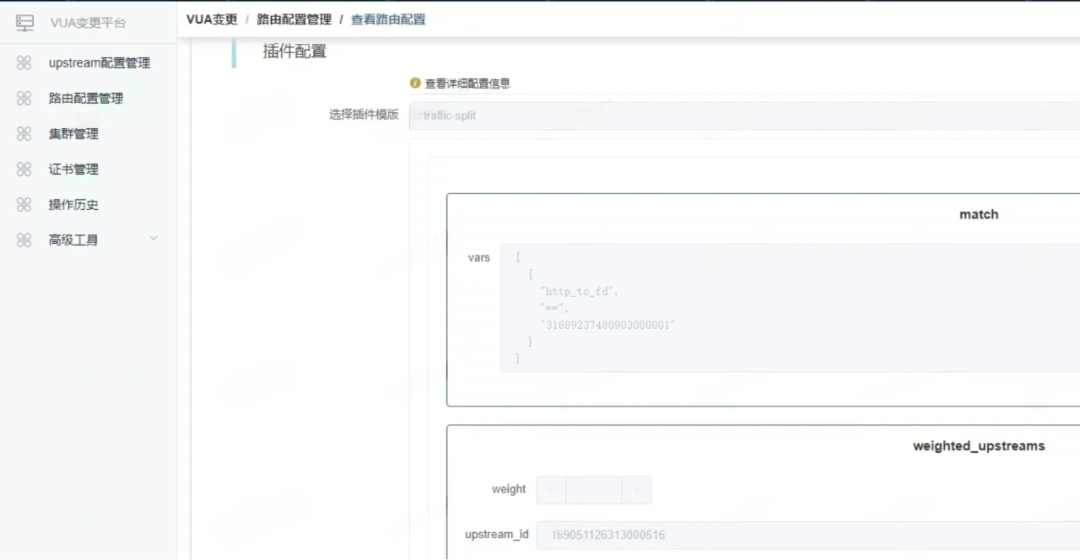The image size is (1080, 560).
Task: Click the upstream_id input field
Action: coord(808,535)
